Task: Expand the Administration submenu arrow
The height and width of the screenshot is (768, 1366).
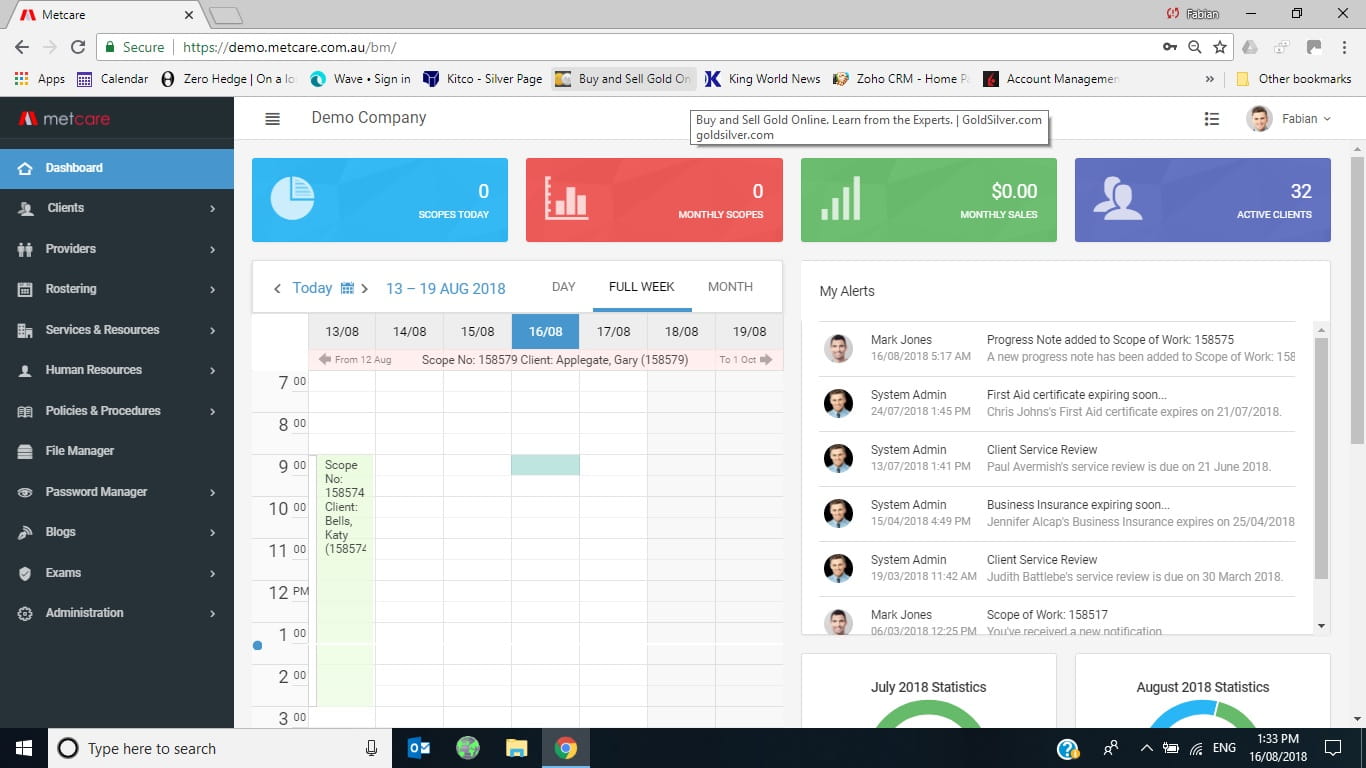Action: [x=213, y=614]
